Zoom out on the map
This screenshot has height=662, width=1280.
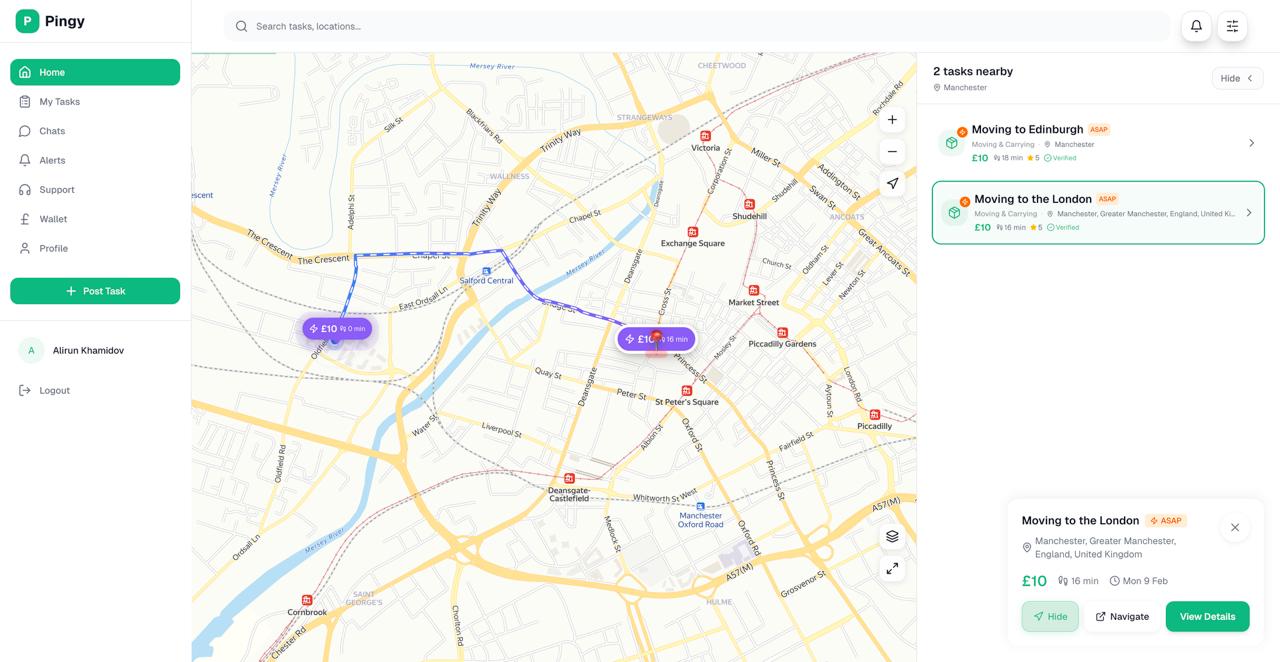pyautogui.click(x=892, y=152)
